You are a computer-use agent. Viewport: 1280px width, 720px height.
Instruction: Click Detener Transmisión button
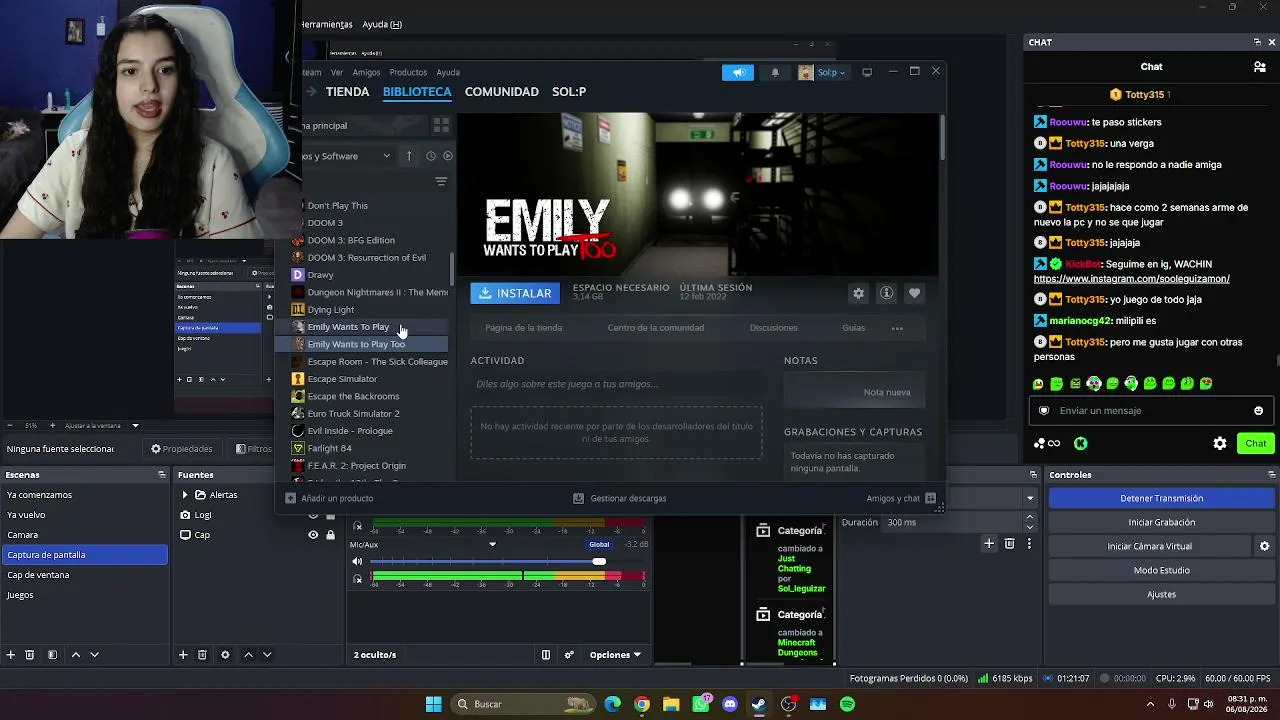click(1161, 498)
